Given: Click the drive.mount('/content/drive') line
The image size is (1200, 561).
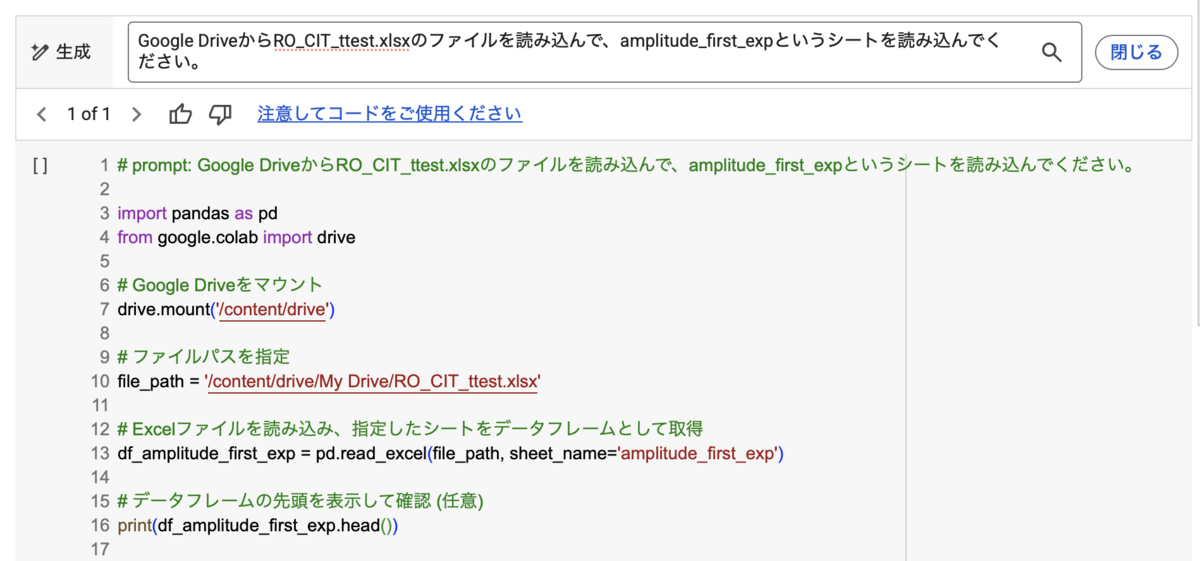Looking at the screenshot, I should (226, 309).
